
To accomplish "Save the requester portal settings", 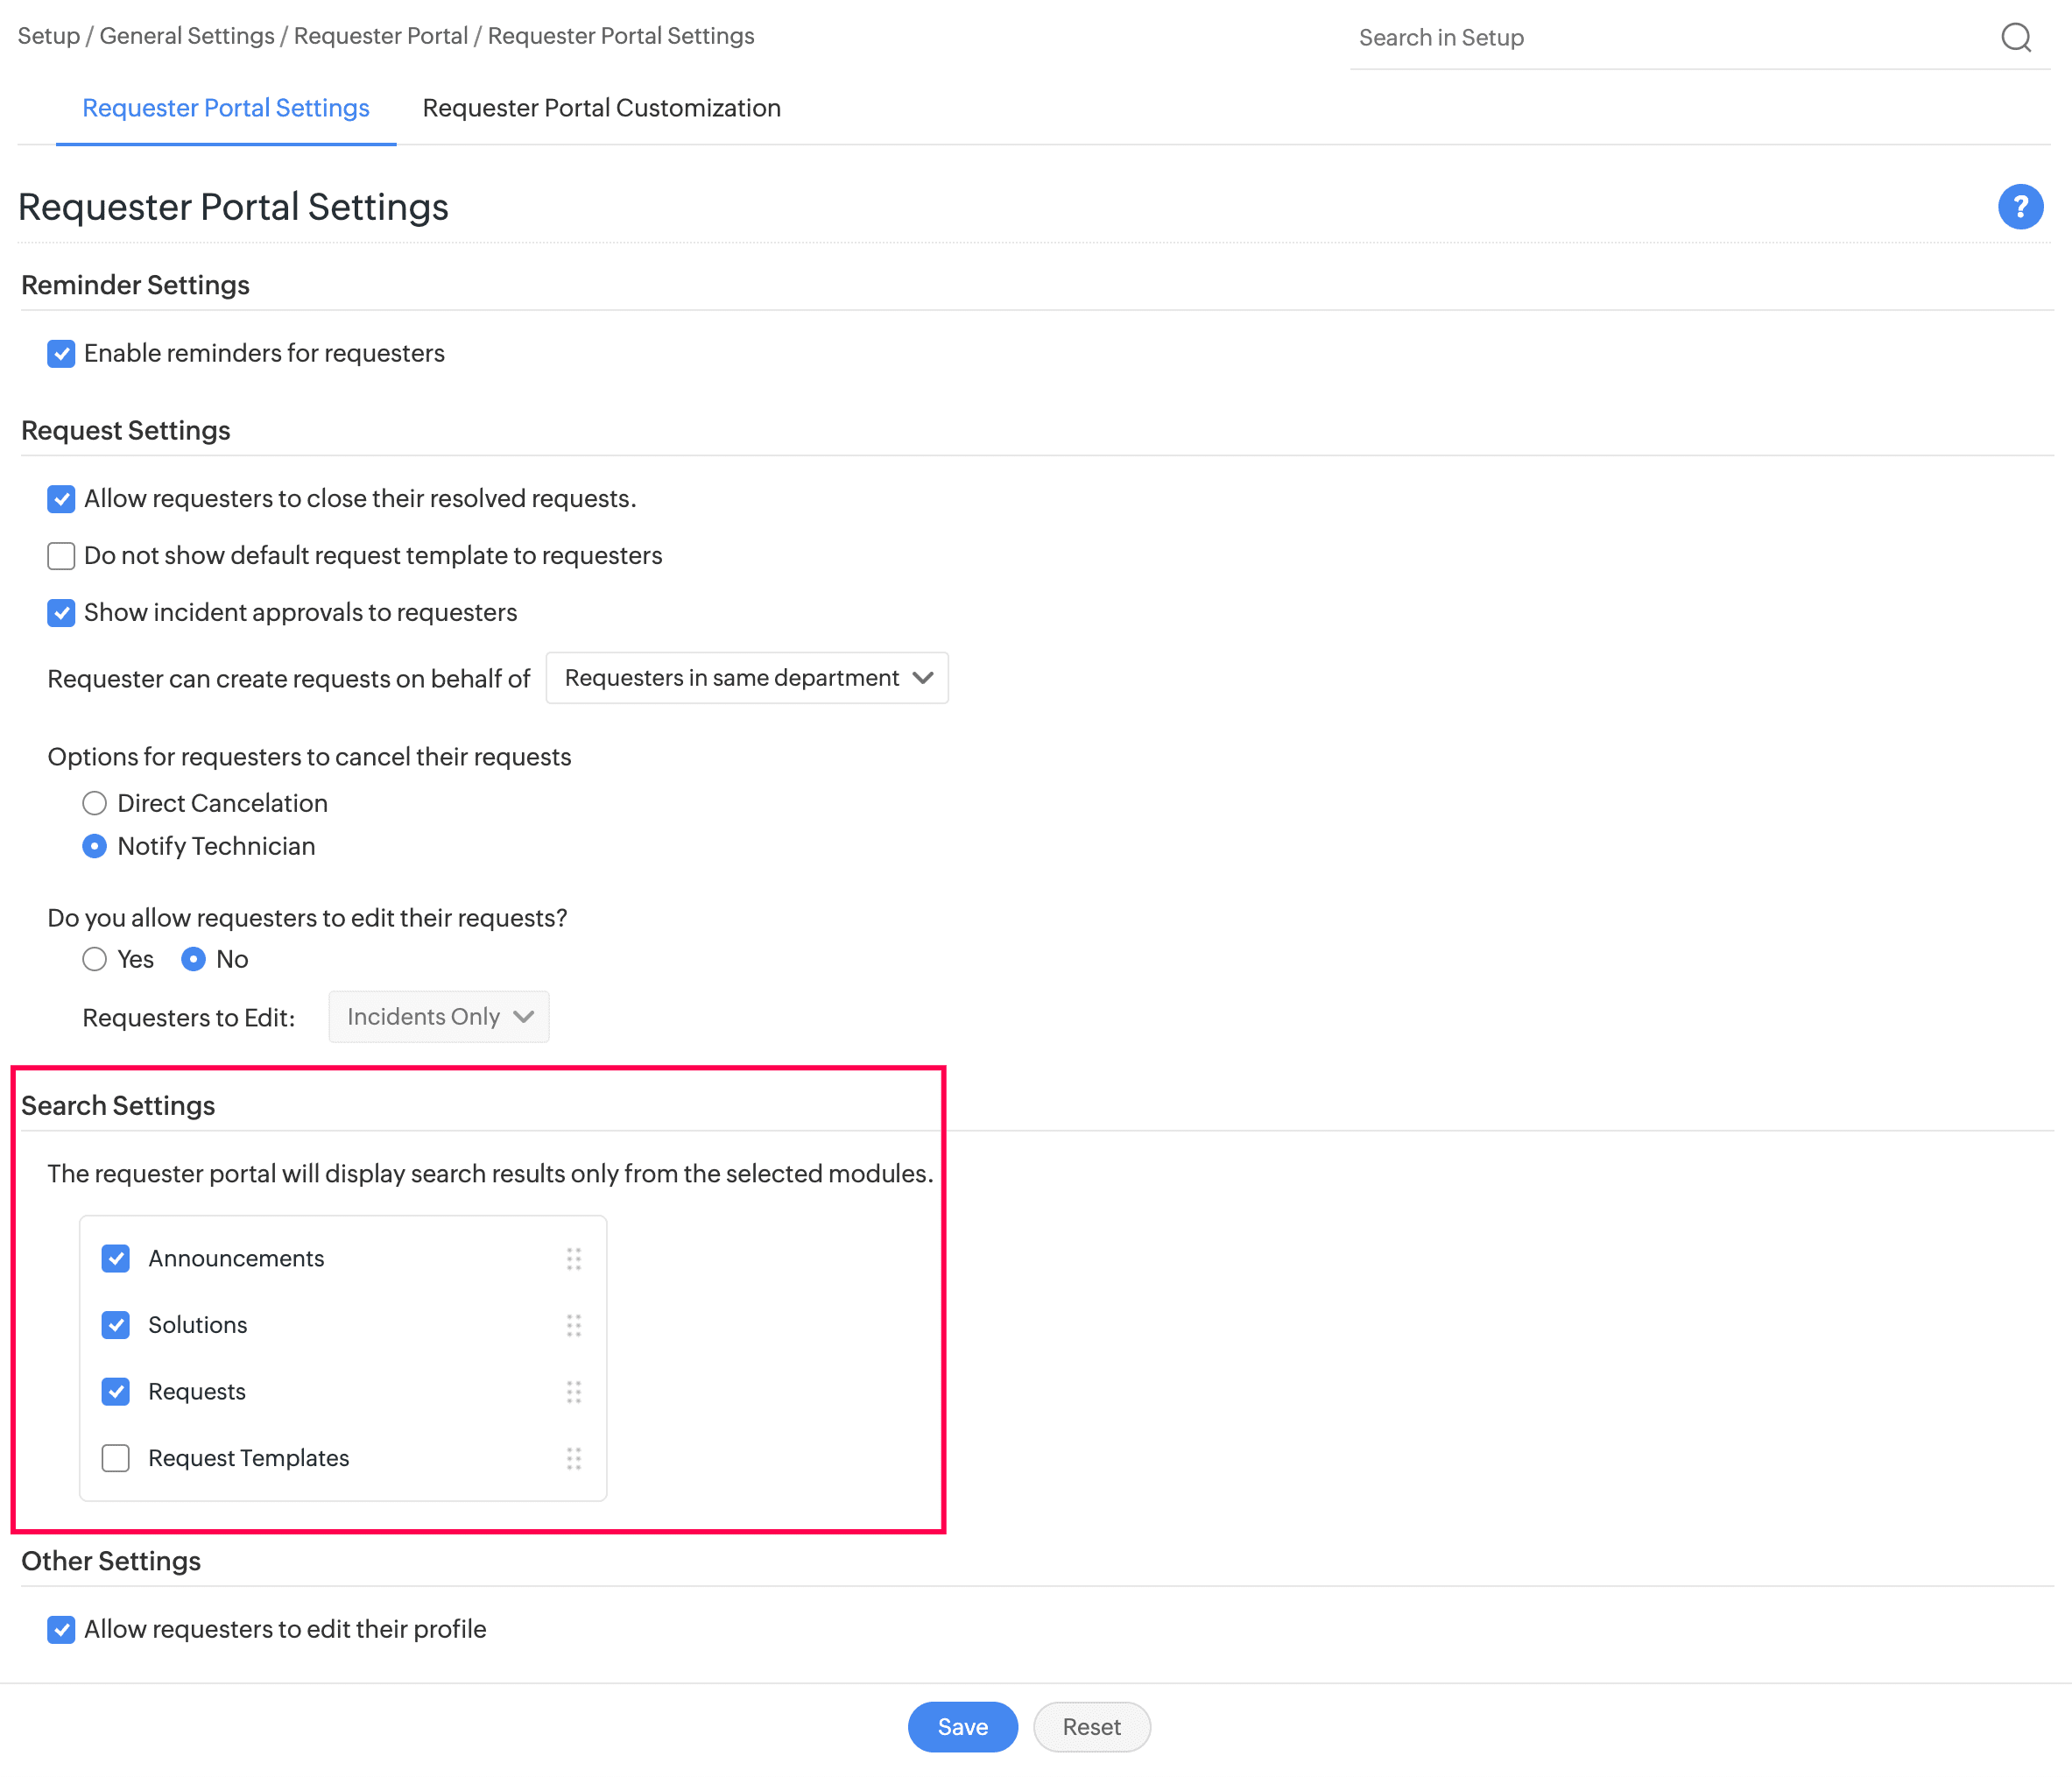I will [x=962, y=1726].
